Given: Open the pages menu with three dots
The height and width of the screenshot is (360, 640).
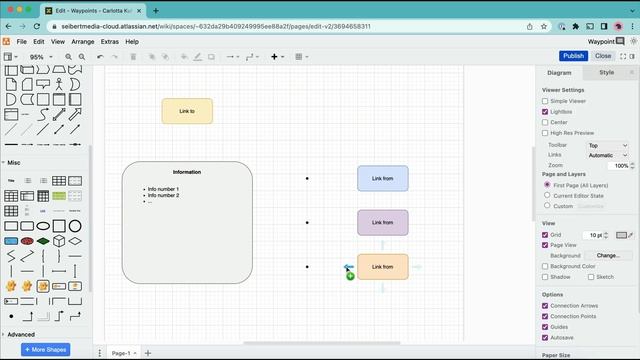Looking at the screenshot, I should (x=100, y=353).
